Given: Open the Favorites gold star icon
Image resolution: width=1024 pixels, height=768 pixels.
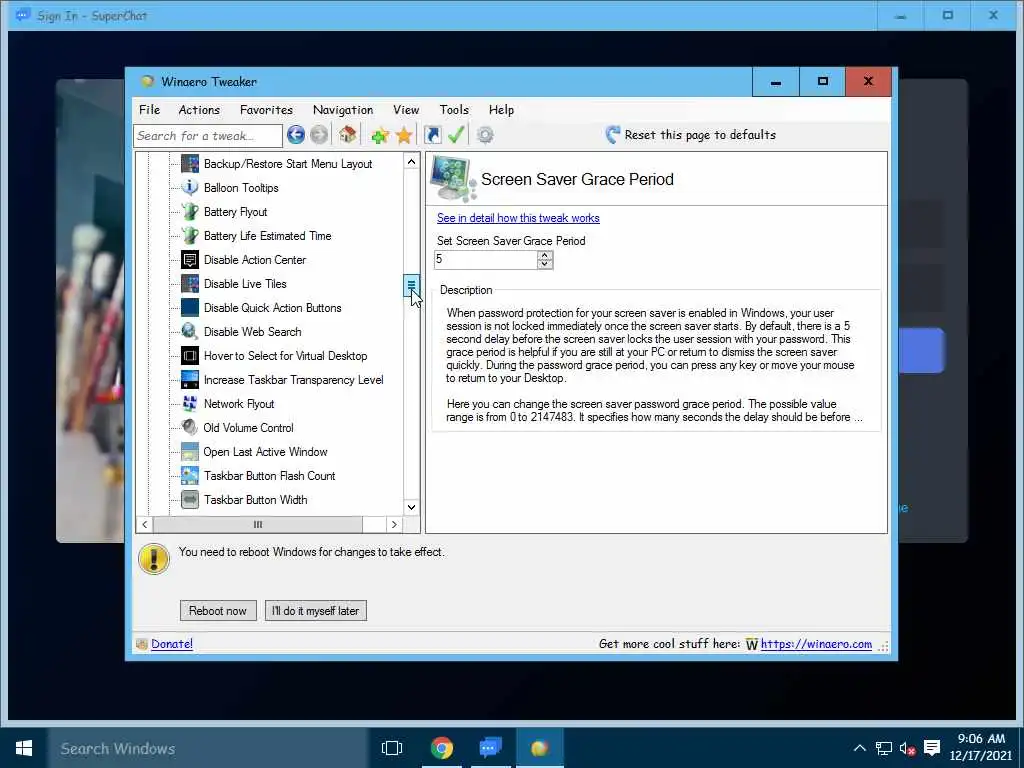Looking at the screenshot, I should [x=404, y=135].
